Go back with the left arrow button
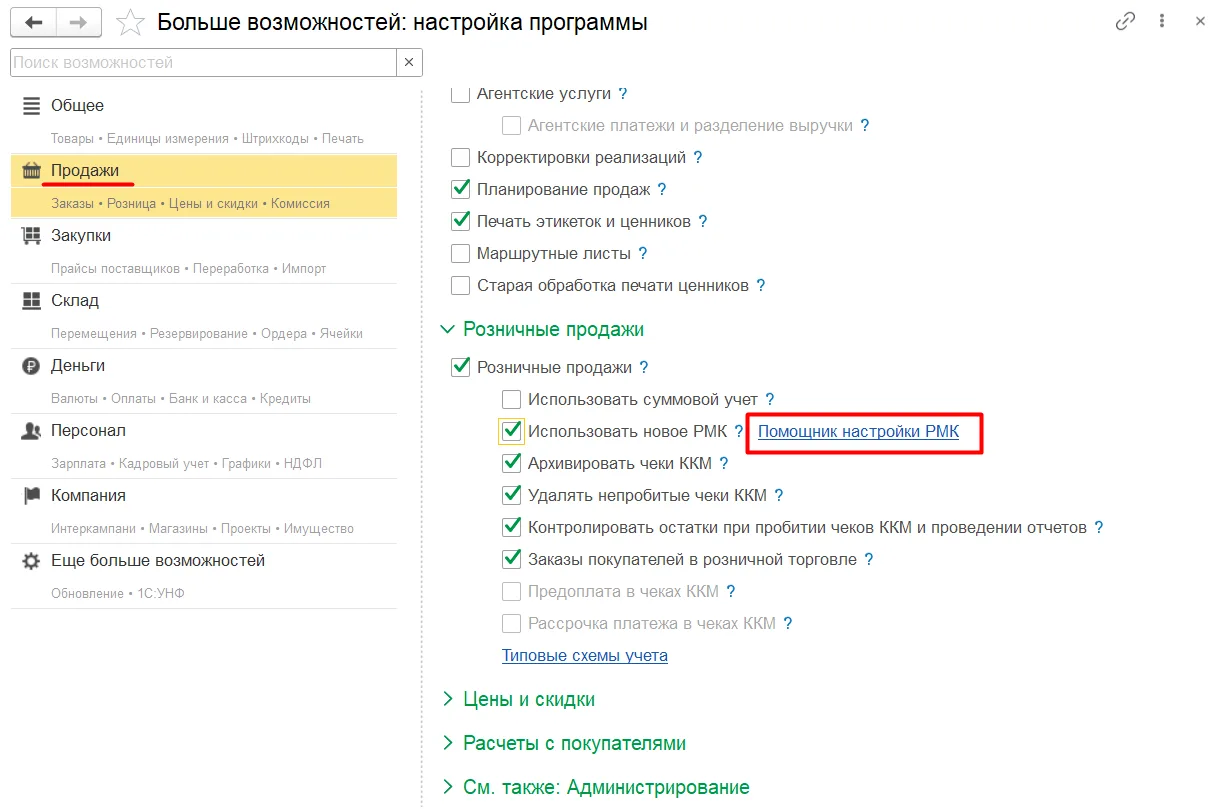Viewport: 1222px width, 809px height. pyautogui.click(x=33, y=21)
